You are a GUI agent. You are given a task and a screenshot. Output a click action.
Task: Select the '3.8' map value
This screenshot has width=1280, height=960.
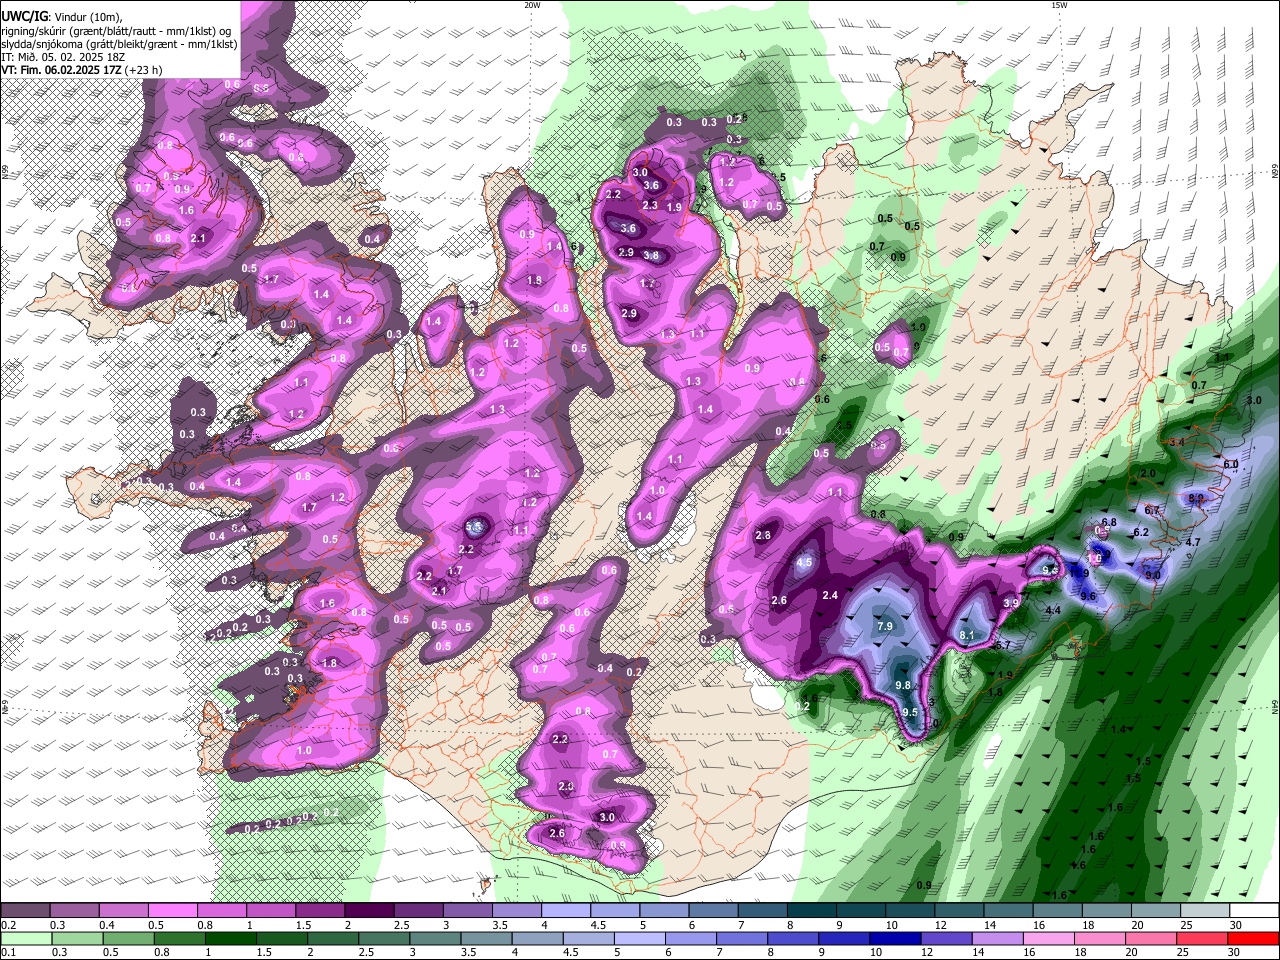651,255
